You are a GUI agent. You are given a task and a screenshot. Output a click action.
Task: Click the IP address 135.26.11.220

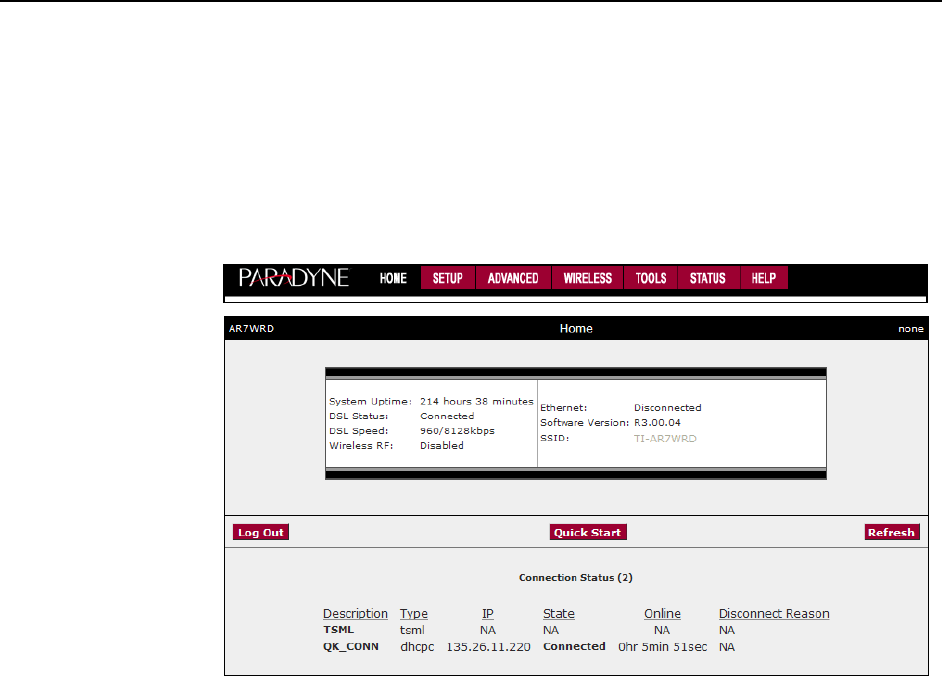click(488, 647)
